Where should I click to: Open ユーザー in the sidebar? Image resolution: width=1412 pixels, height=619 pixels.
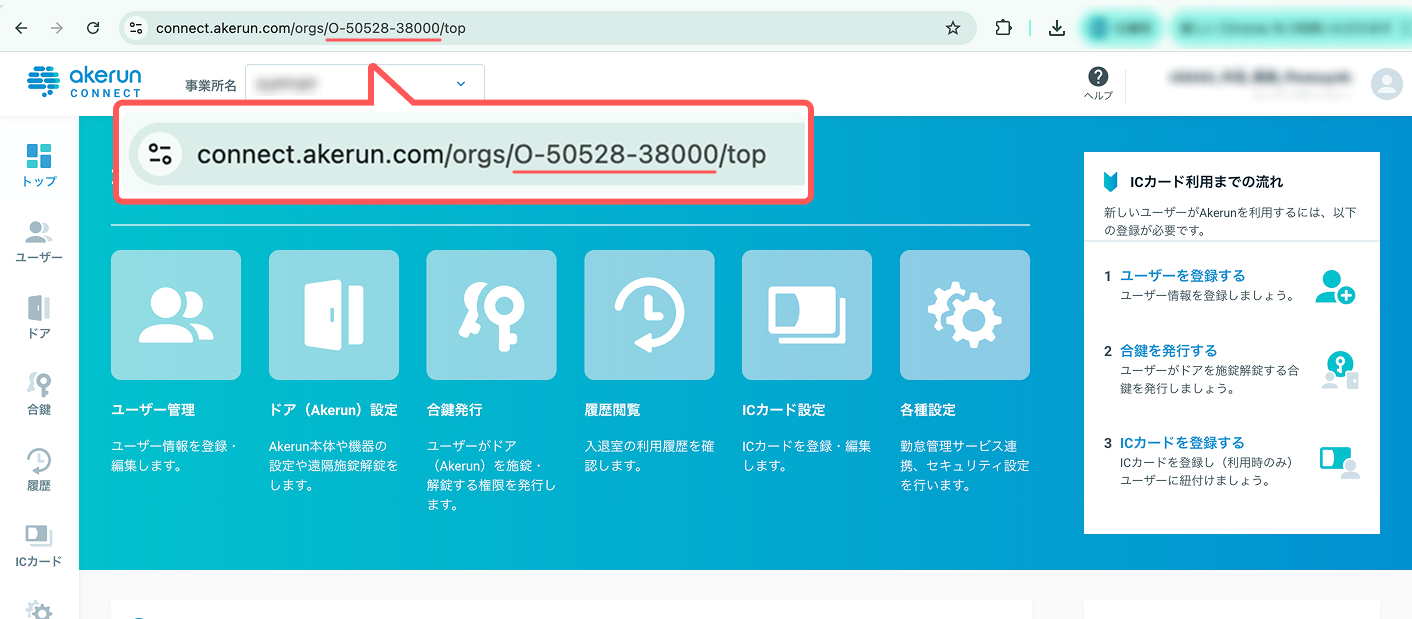39,241
